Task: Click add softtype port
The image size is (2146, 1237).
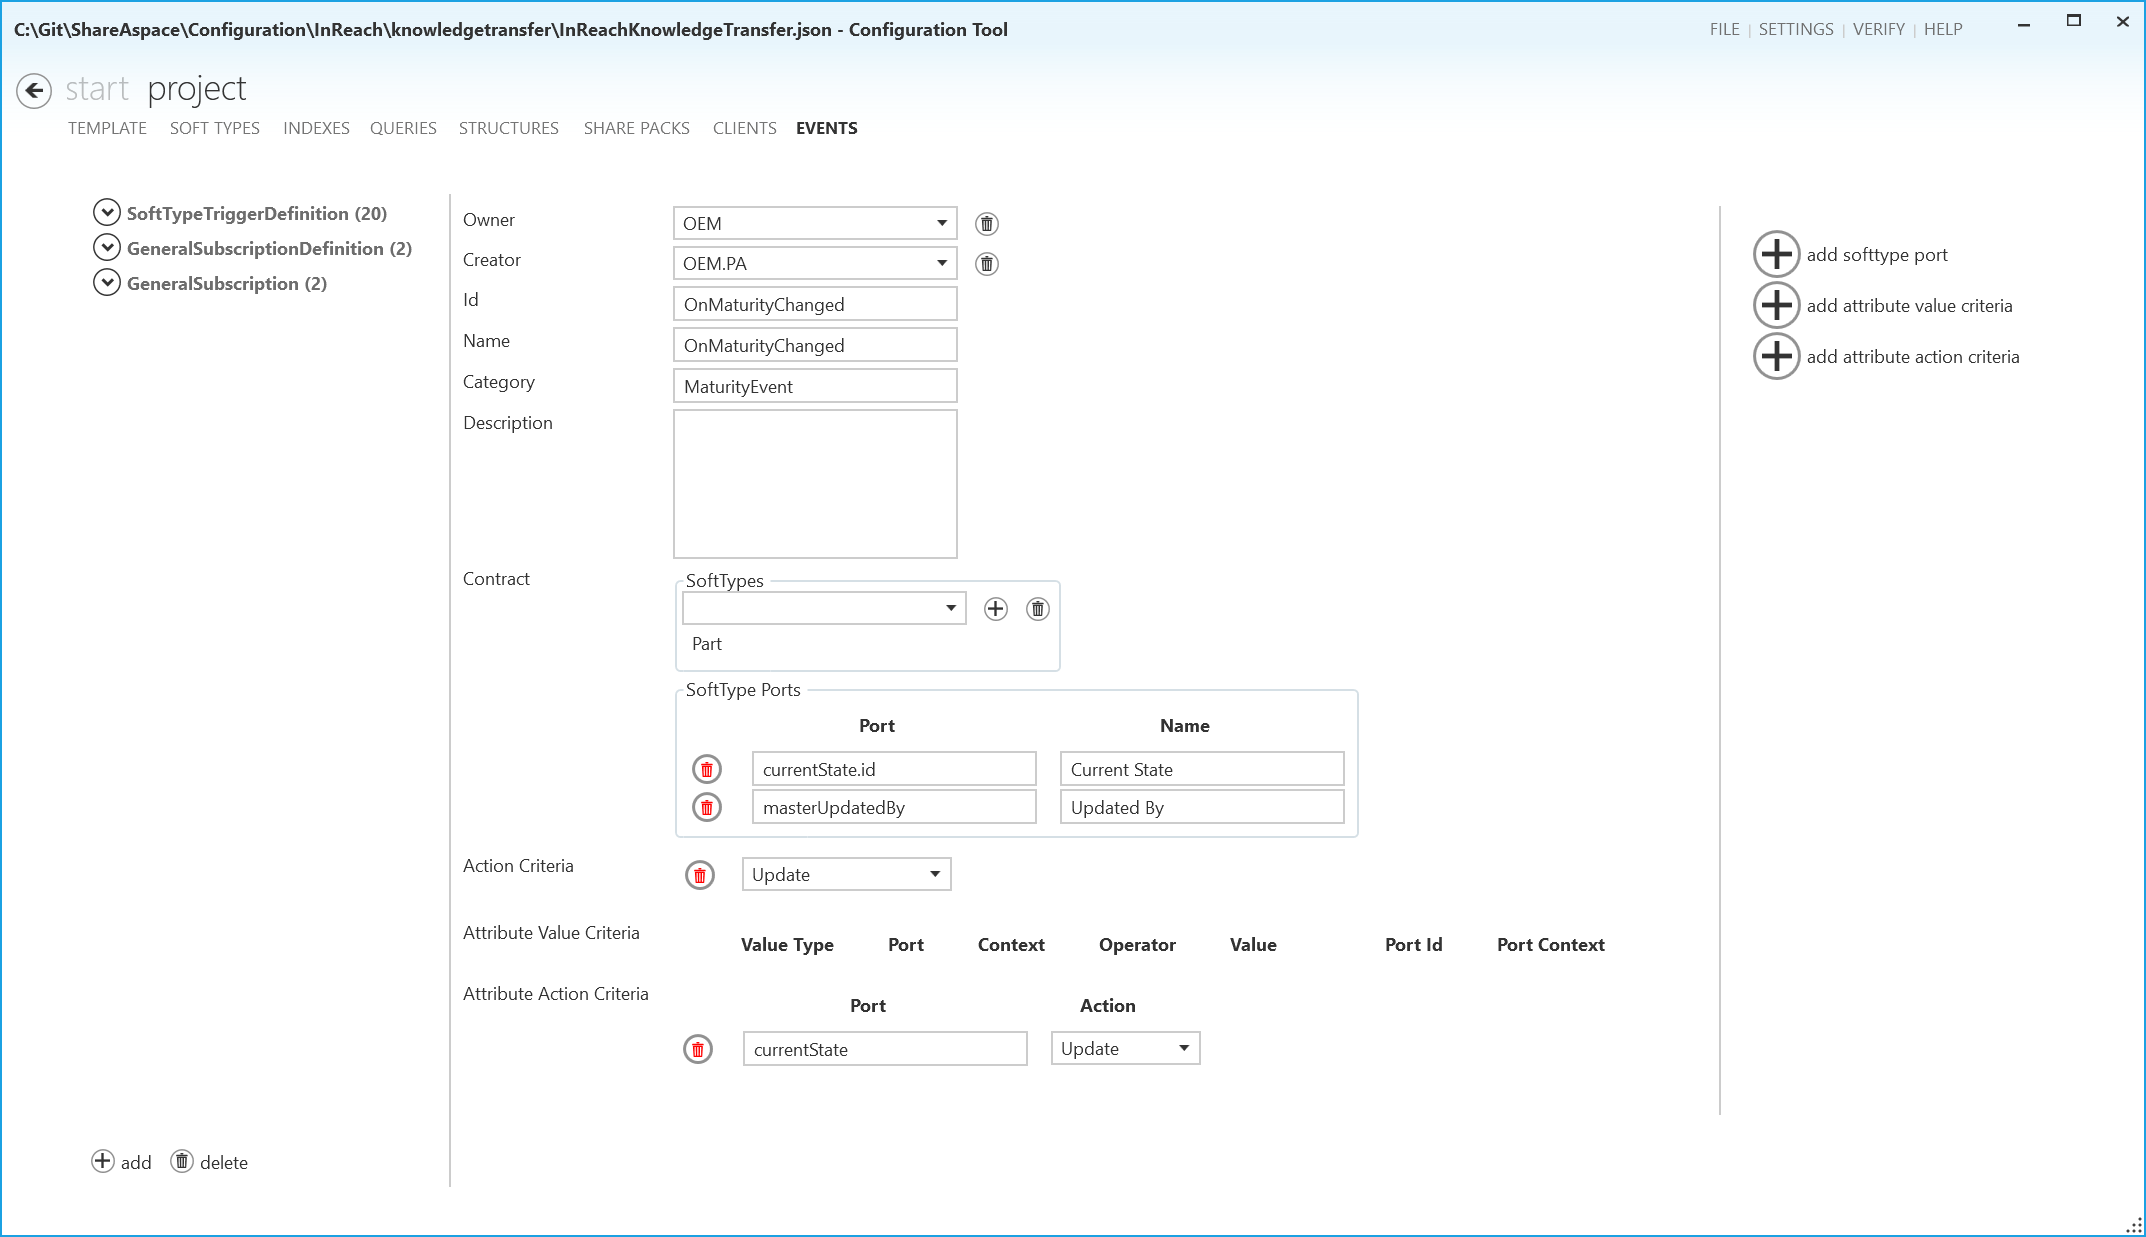Action: click(x=1776, y=255)
